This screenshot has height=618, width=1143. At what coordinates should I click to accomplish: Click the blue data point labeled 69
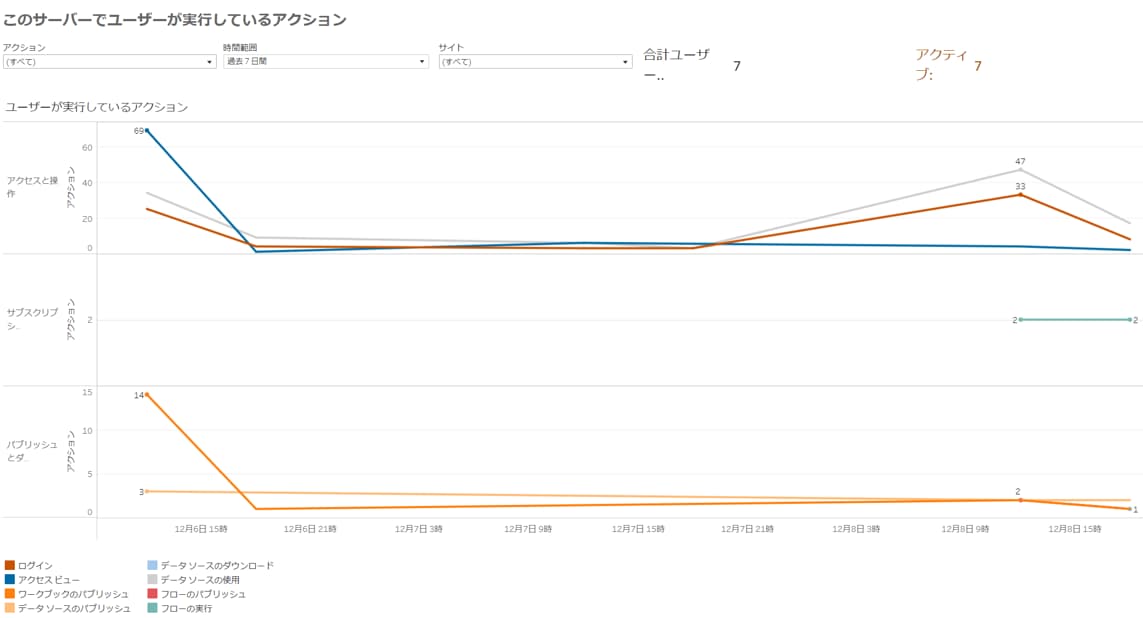pos(147,130)
